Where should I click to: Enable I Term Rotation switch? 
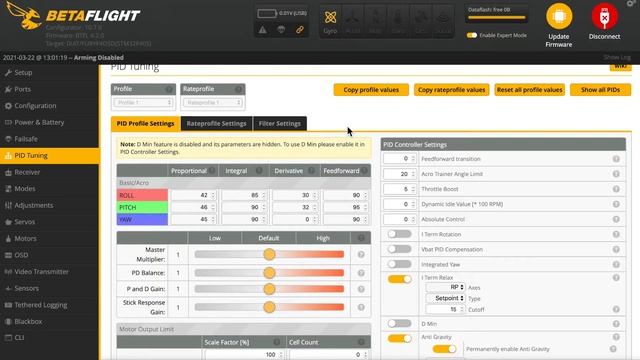click(x=399, y=234)
